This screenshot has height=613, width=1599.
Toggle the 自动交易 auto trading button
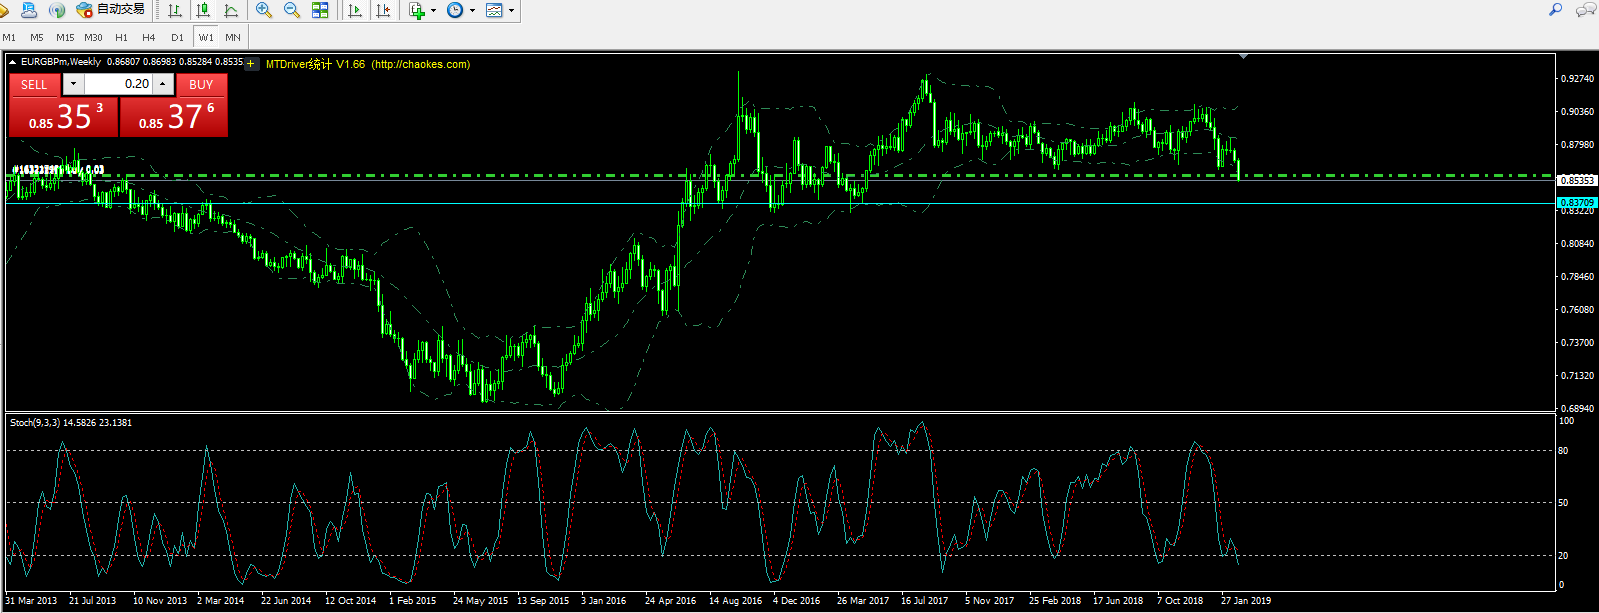(110, 10)
